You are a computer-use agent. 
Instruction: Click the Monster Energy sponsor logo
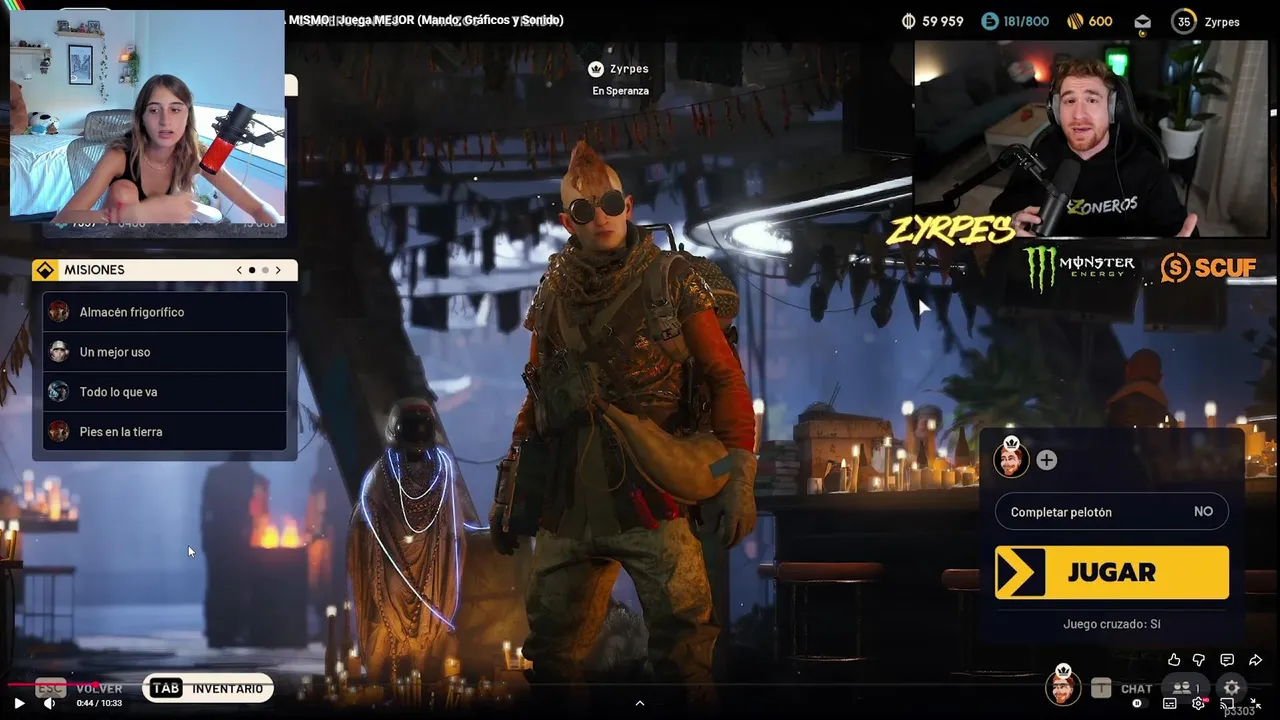coord(1079,268)
